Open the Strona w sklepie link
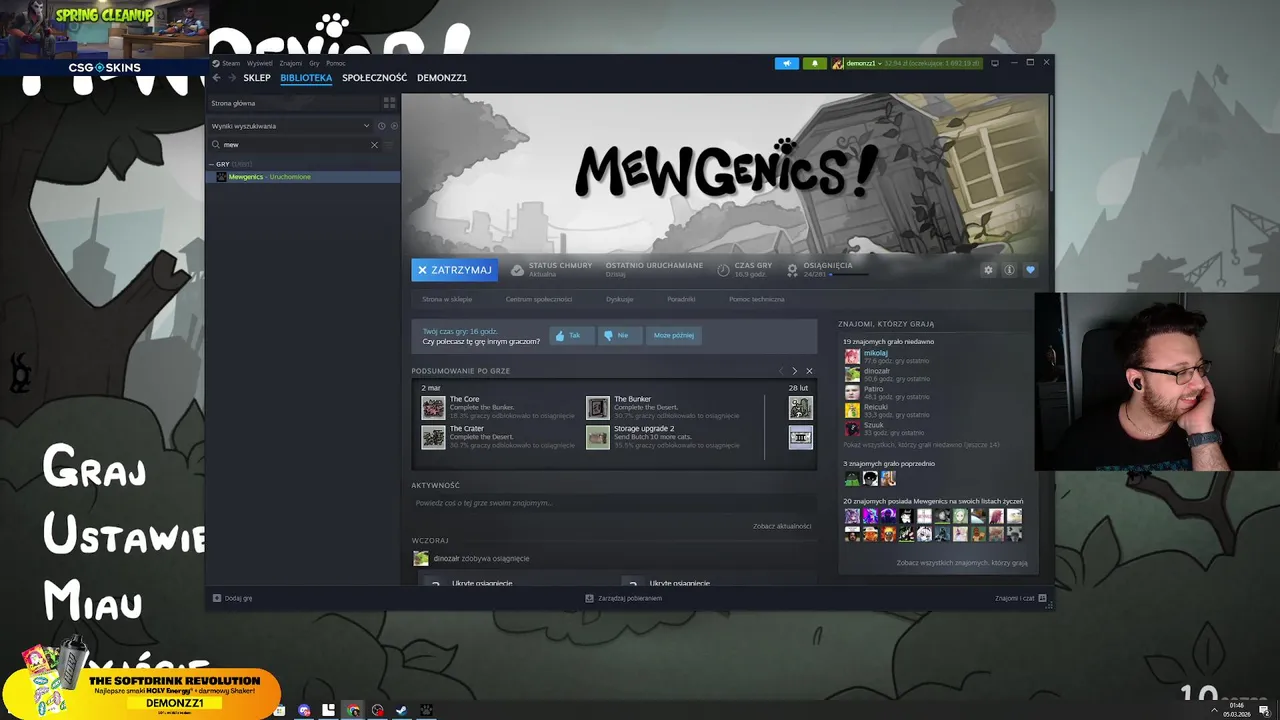This screenshot has height=720, width=1280. (447, 299)
